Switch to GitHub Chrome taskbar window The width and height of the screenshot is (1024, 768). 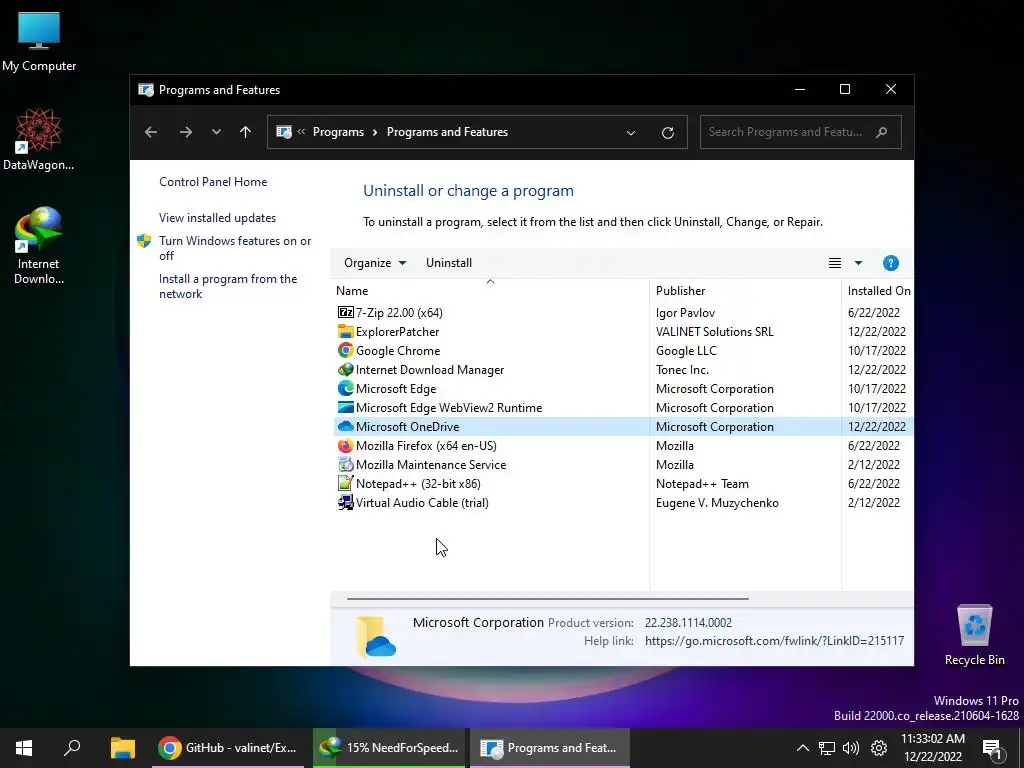(228, 748)
